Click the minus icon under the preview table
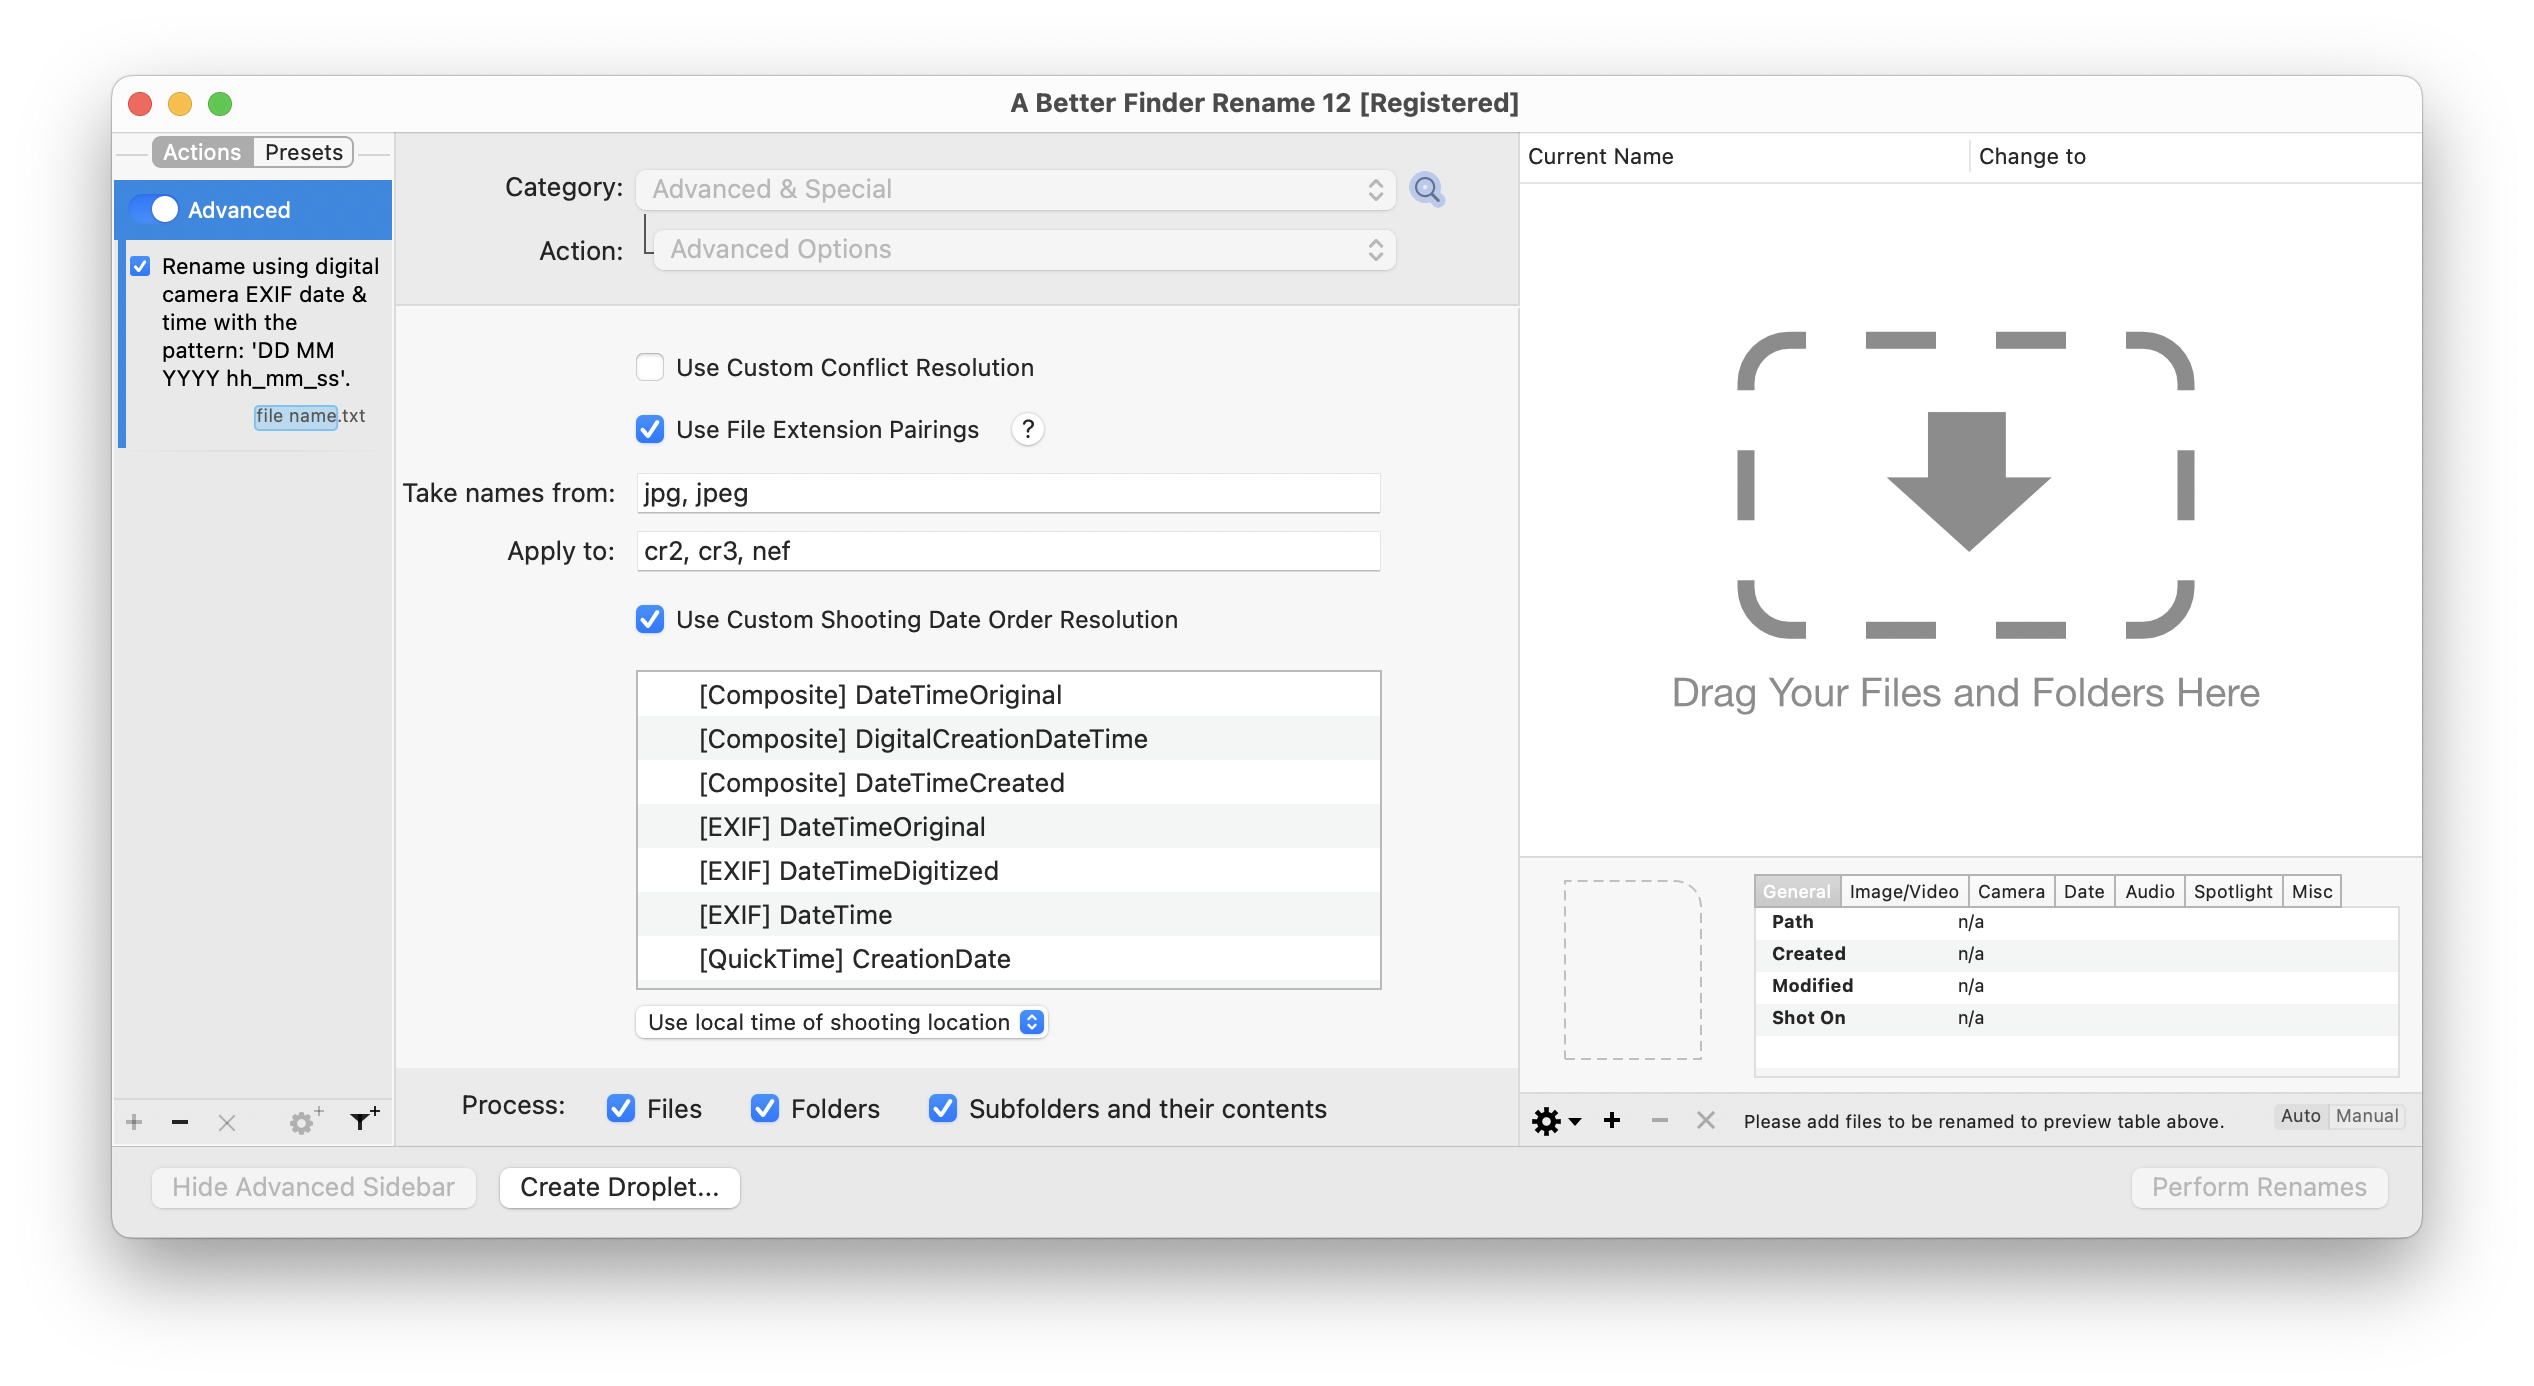 coord(1660,1120)
